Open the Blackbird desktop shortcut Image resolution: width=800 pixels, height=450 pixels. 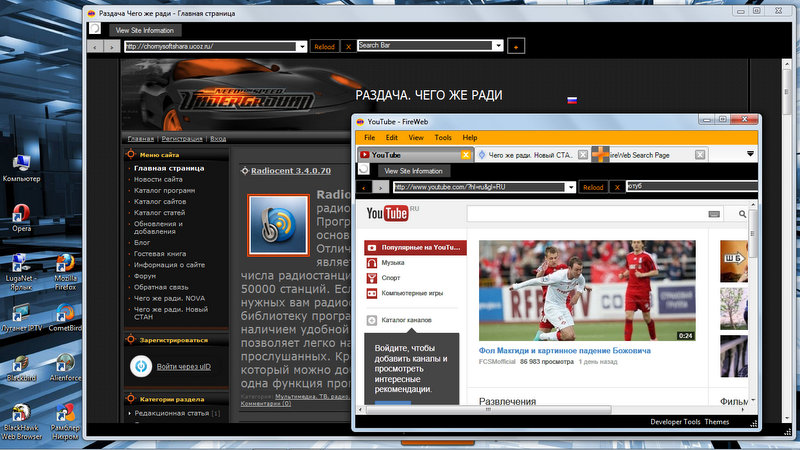(21, 367)
